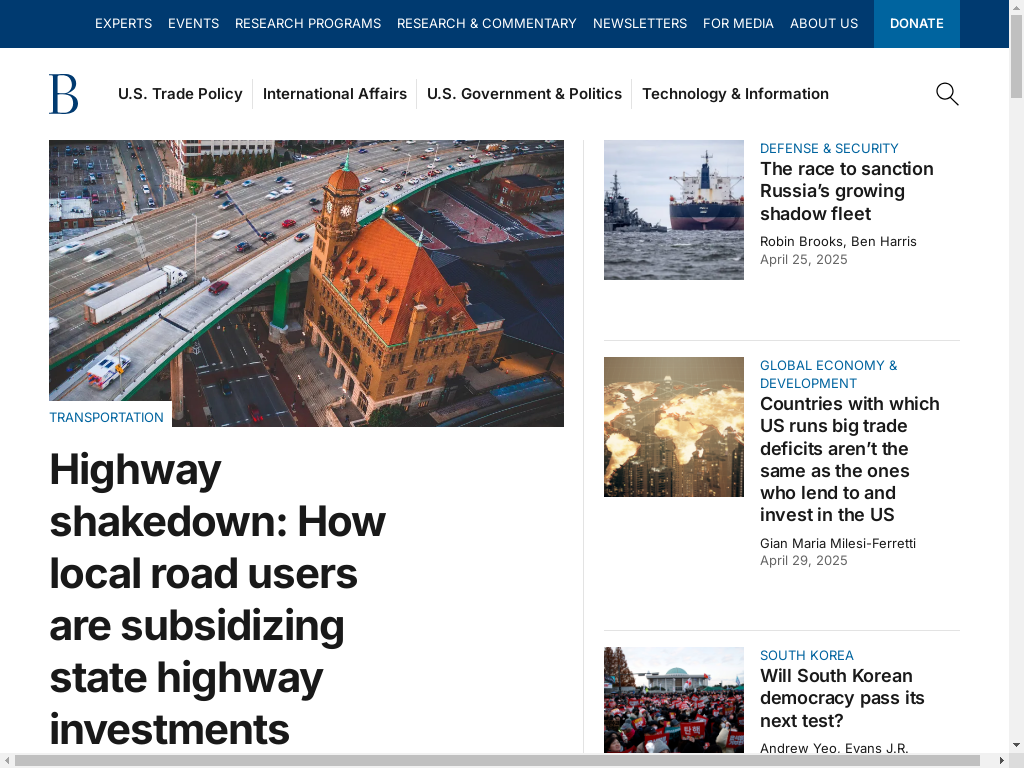Screen dimensions: 1024x768
Task: Go to Events in top navigation
Action: coord(193,24)
